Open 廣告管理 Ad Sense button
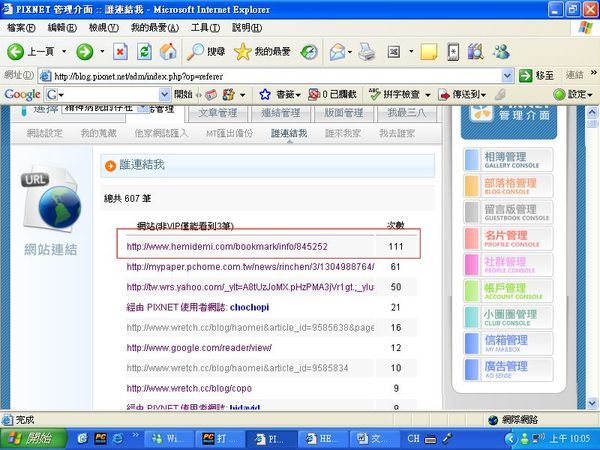600x450 pixels. 509,370
